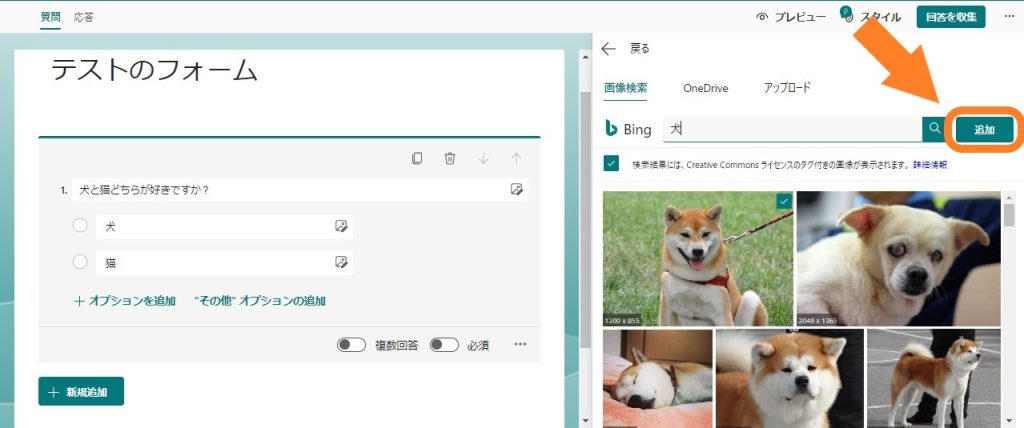Select the white chihuahua image thumbnail
Image resolution: width=1024 pixels, height=428 pixels.
899,258
